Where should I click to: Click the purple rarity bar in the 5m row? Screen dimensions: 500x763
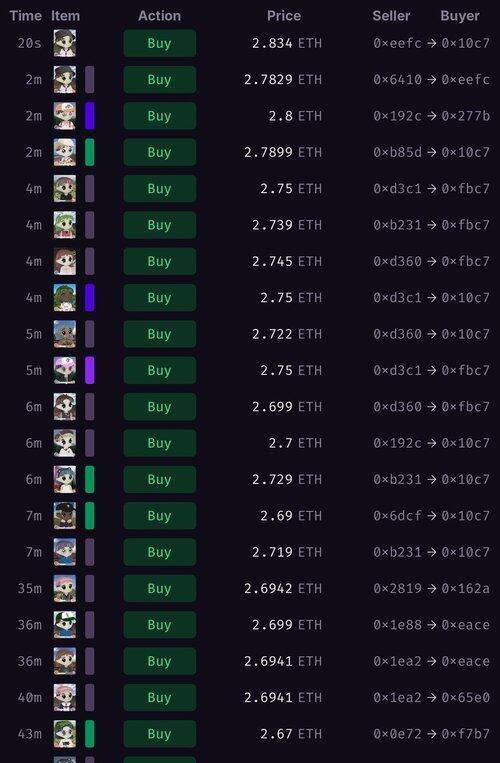[x=89, y=370]
